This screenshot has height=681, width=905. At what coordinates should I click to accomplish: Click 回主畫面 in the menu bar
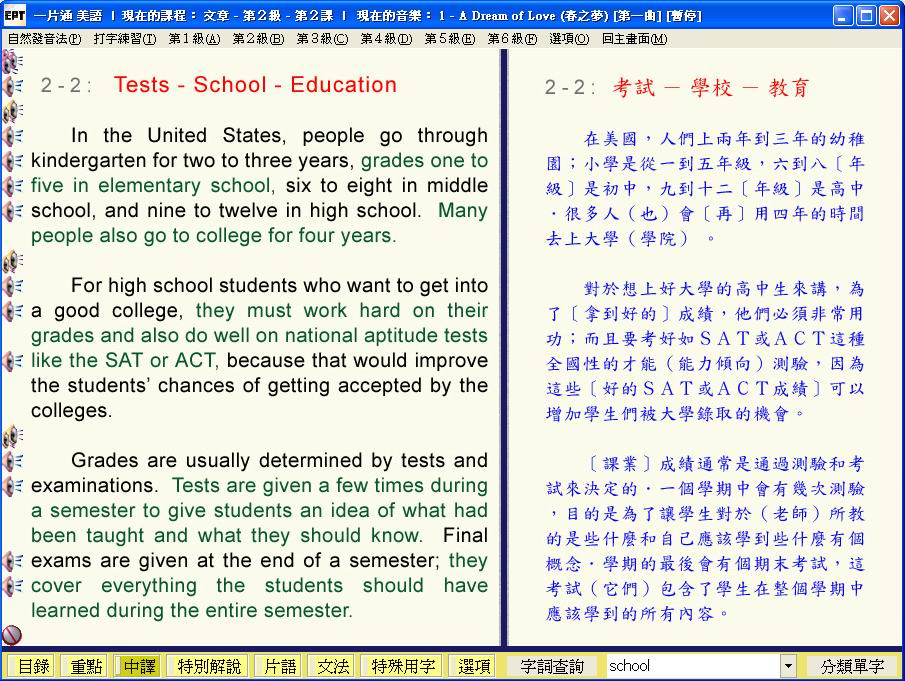[x=634, y=39]
